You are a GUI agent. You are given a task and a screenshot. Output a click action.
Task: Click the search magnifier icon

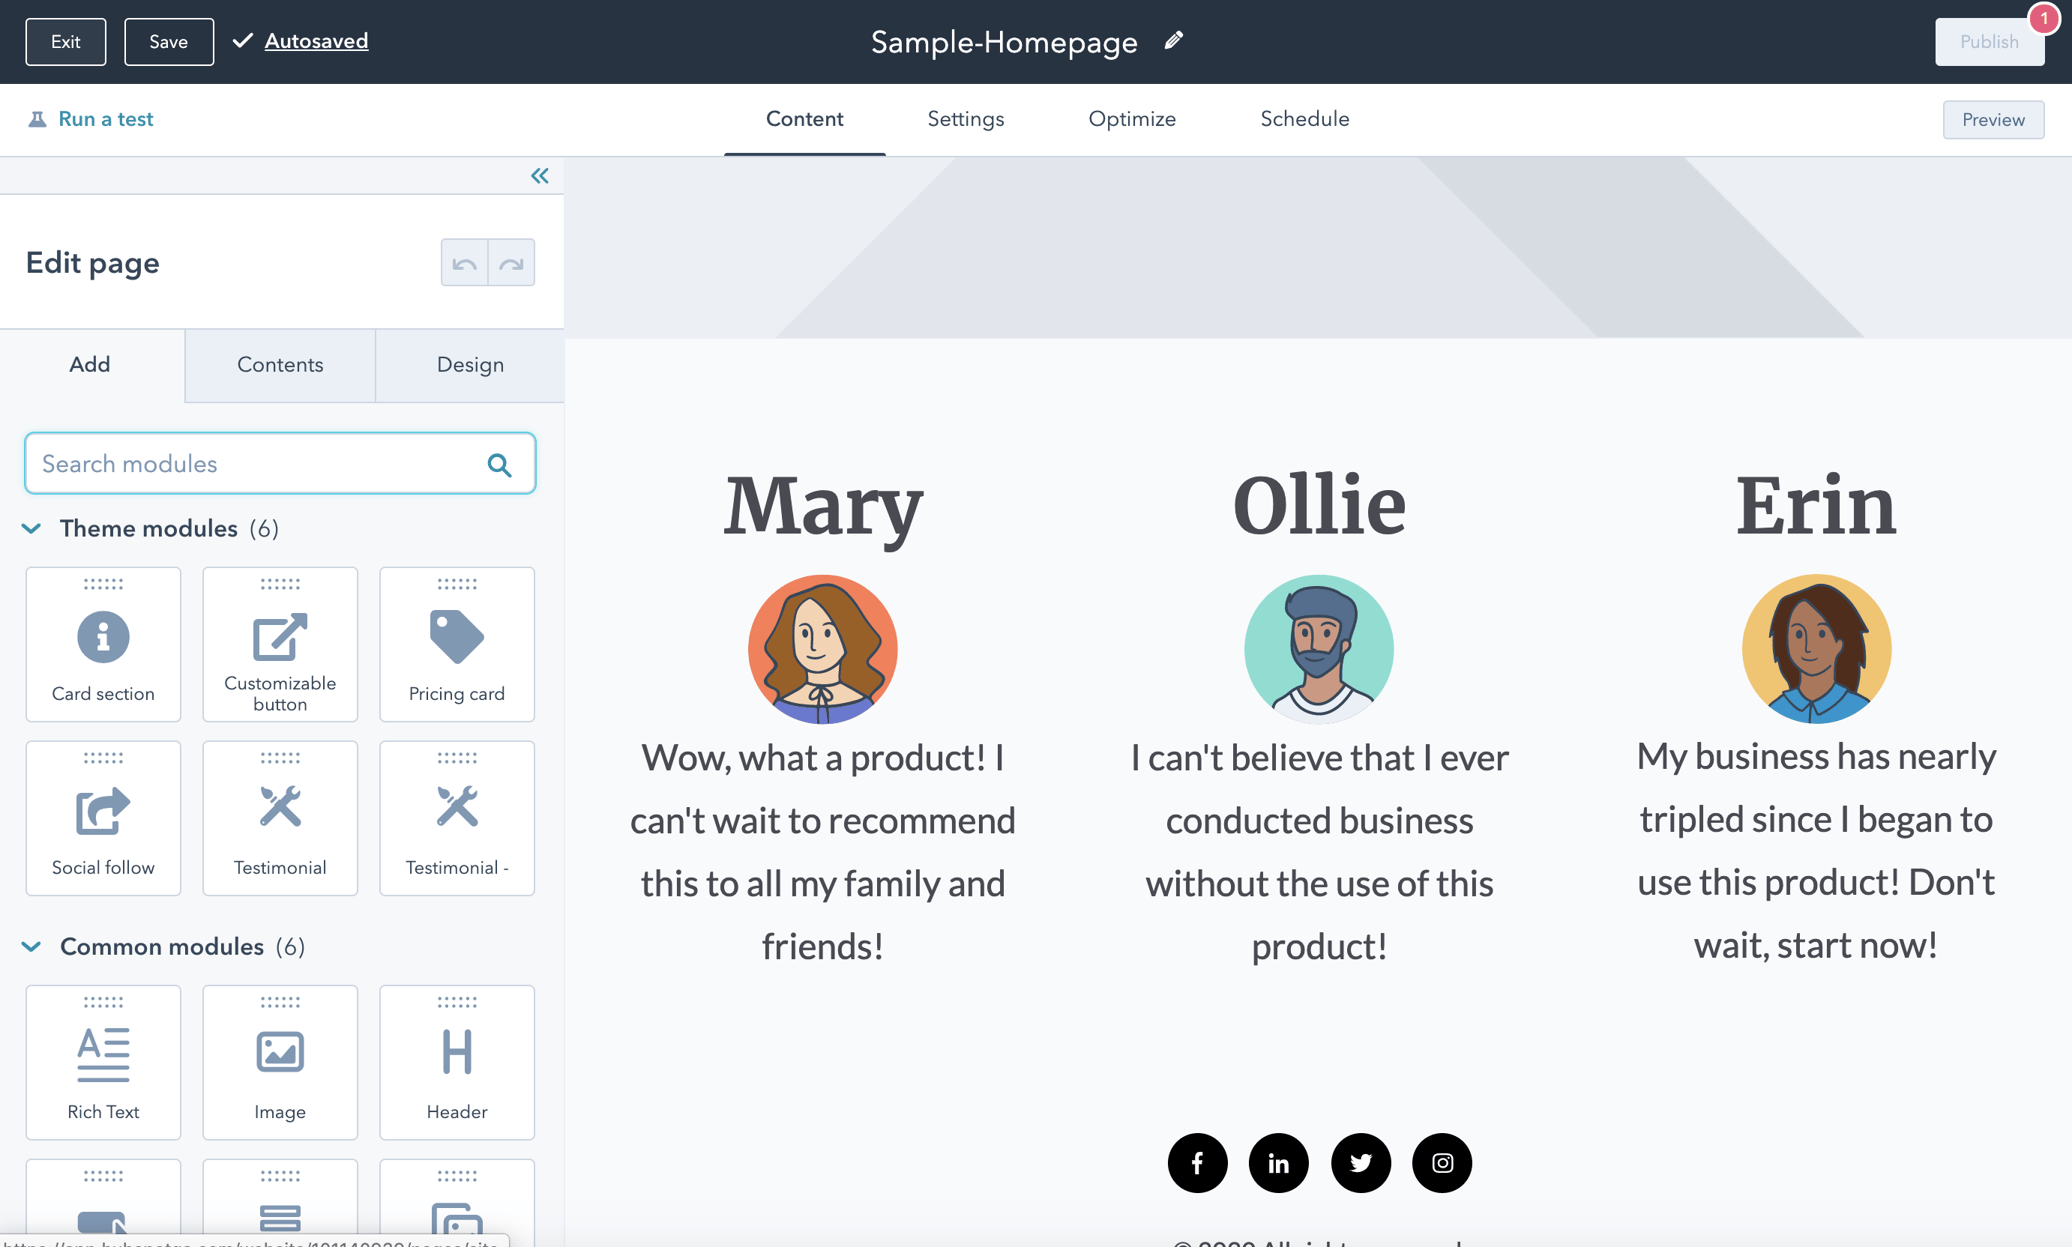tap(499, 465)
